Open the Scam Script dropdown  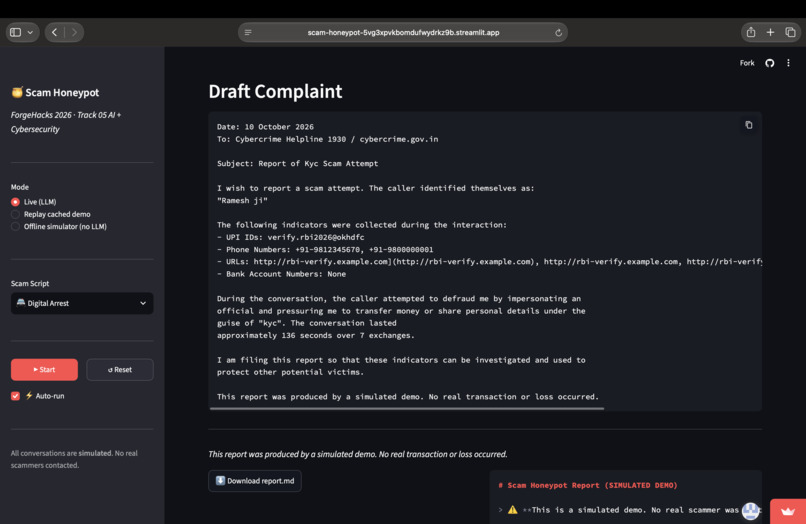click(x=82, y=303)
